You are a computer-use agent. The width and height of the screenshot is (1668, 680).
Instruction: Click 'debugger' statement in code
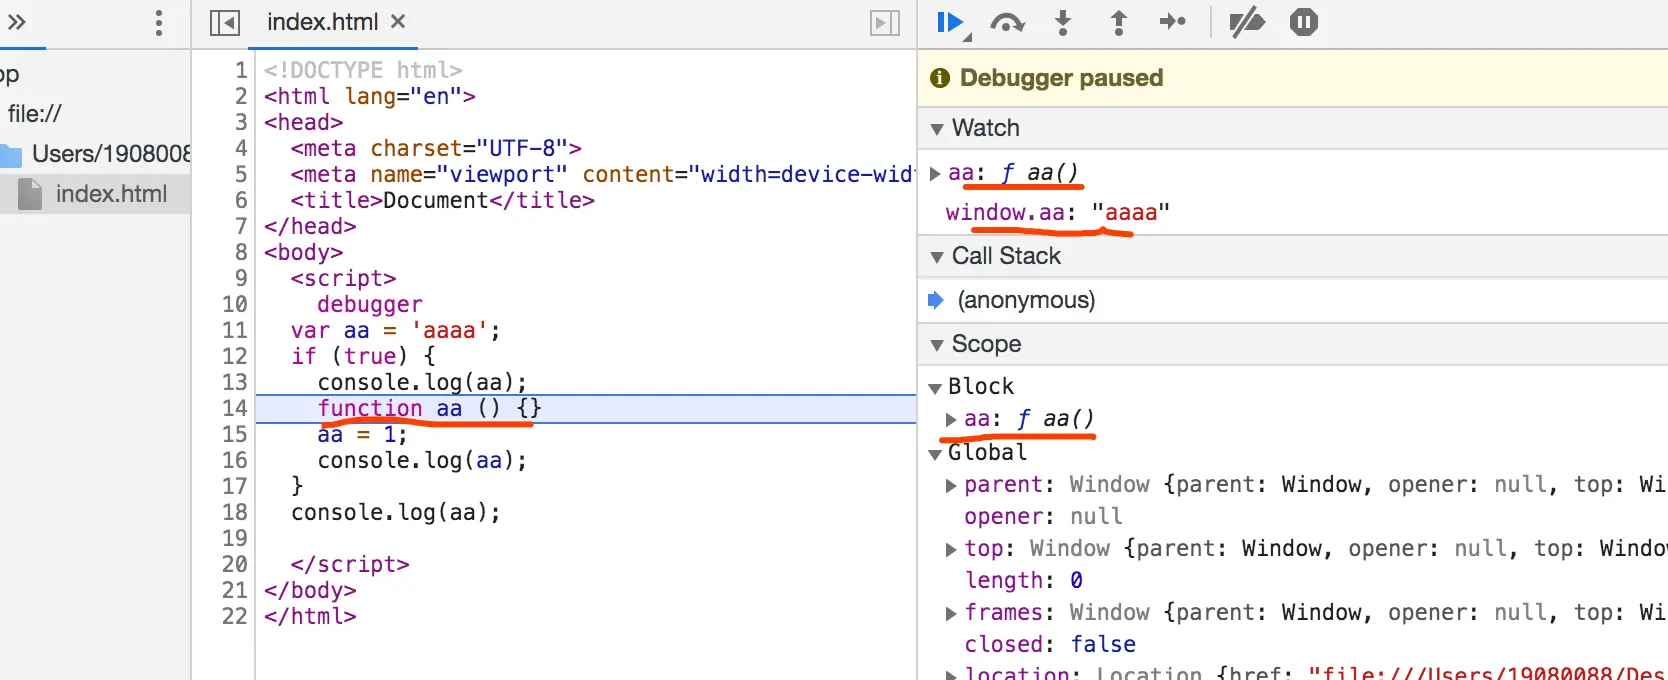click(x=370, y=304)
